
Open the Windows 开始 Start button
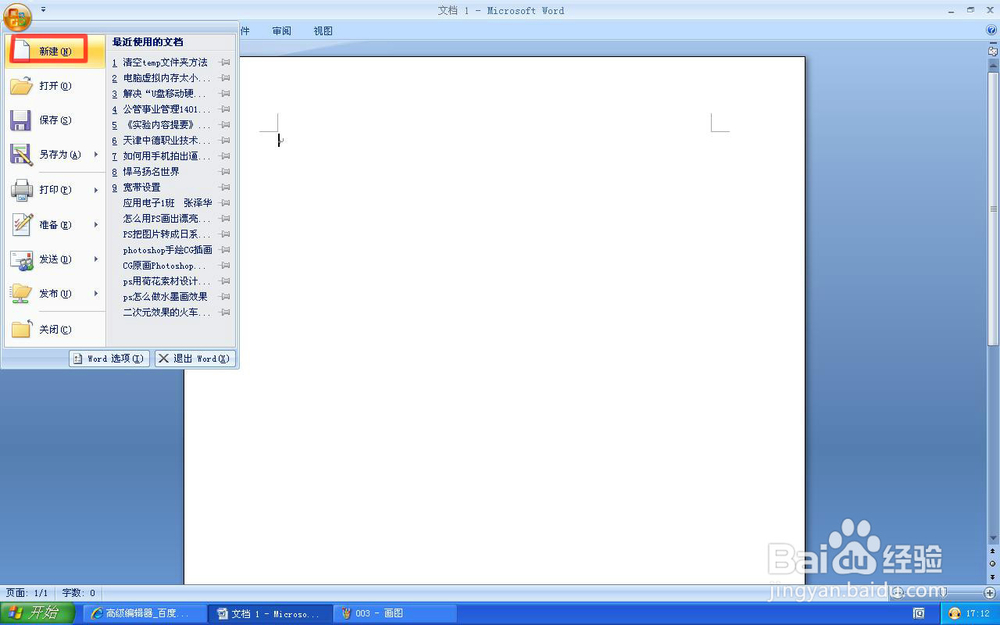click(37, 614)
